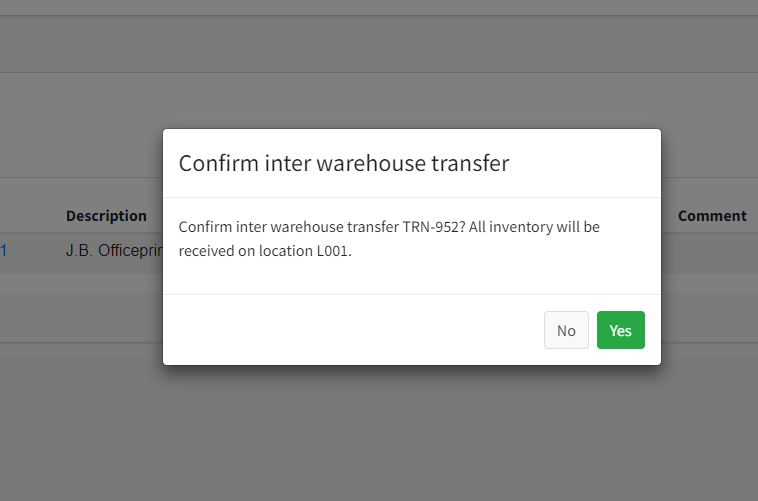Image resolution: width=758 pixels, height=501 pixels.
Task: Open the blue "1" link in the table row
Action: tap(3, 251)
